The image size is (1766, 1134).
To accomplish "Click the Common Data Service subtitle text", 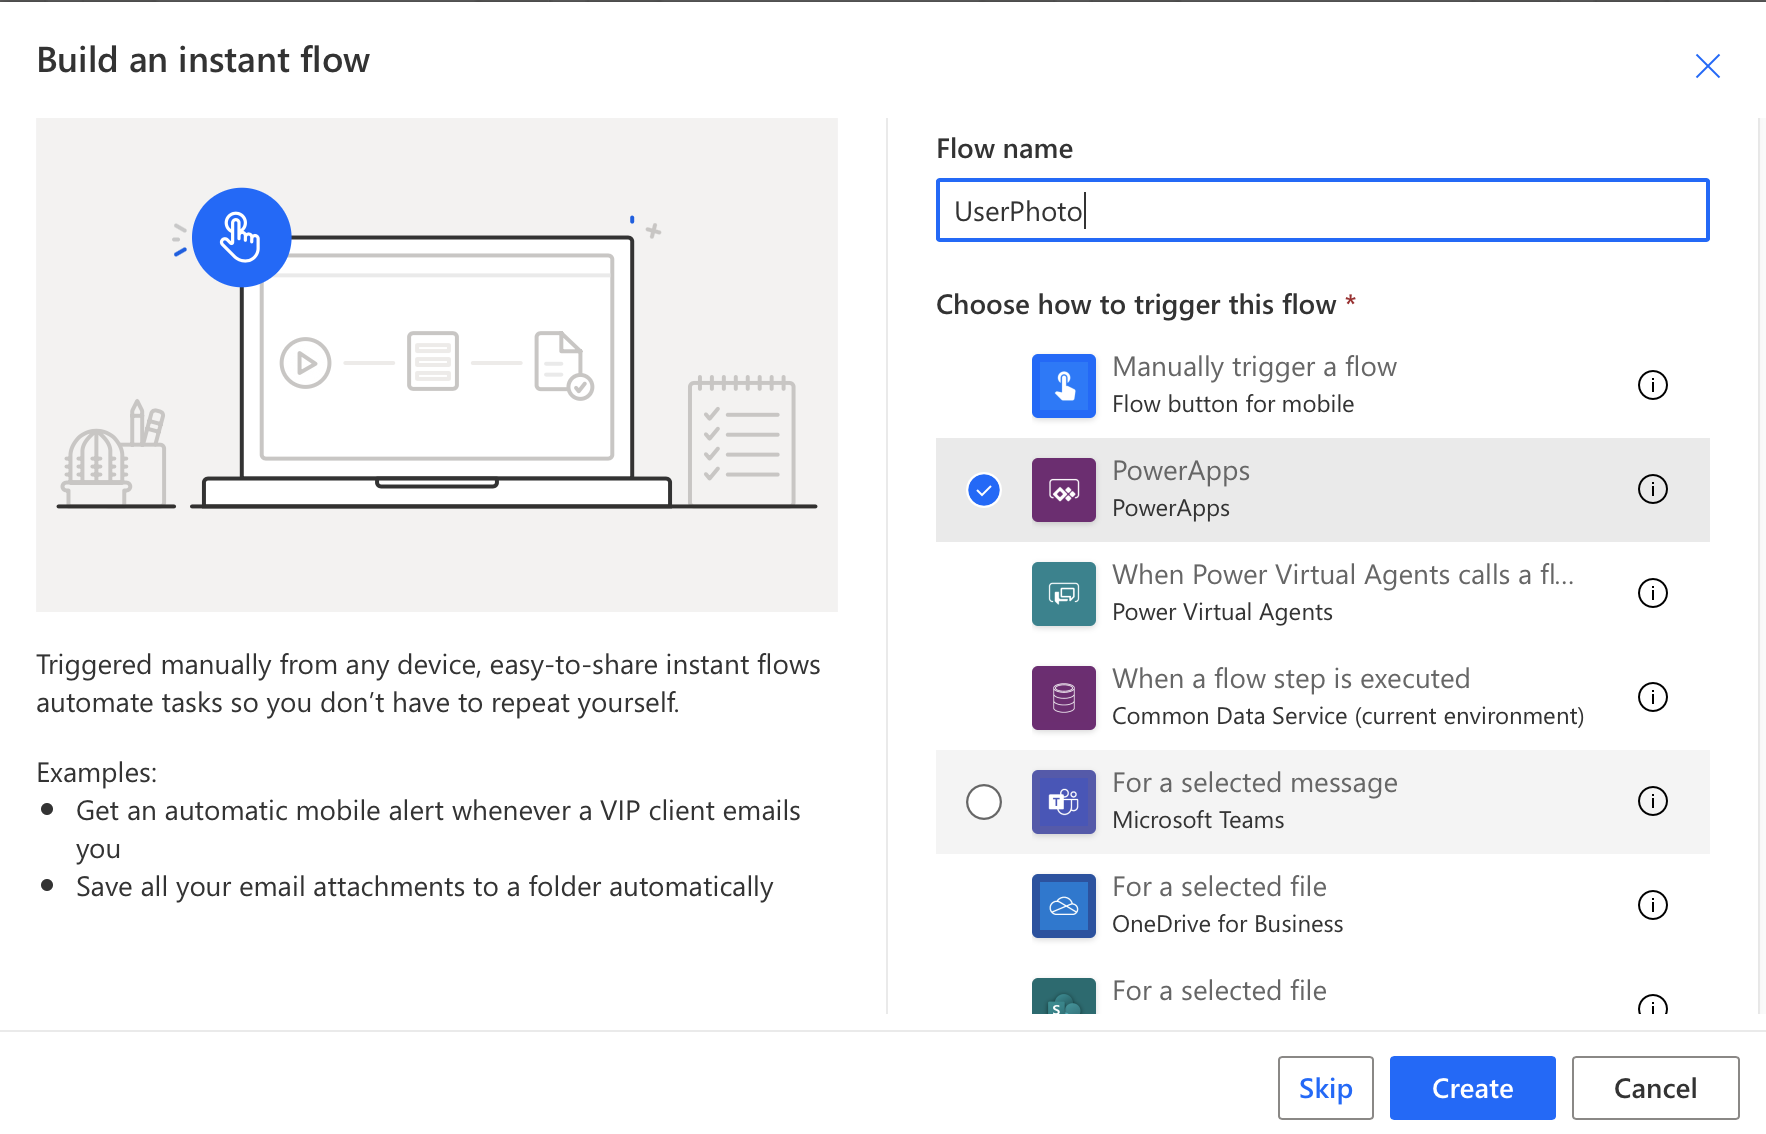I will click(x=1348, y=716).
